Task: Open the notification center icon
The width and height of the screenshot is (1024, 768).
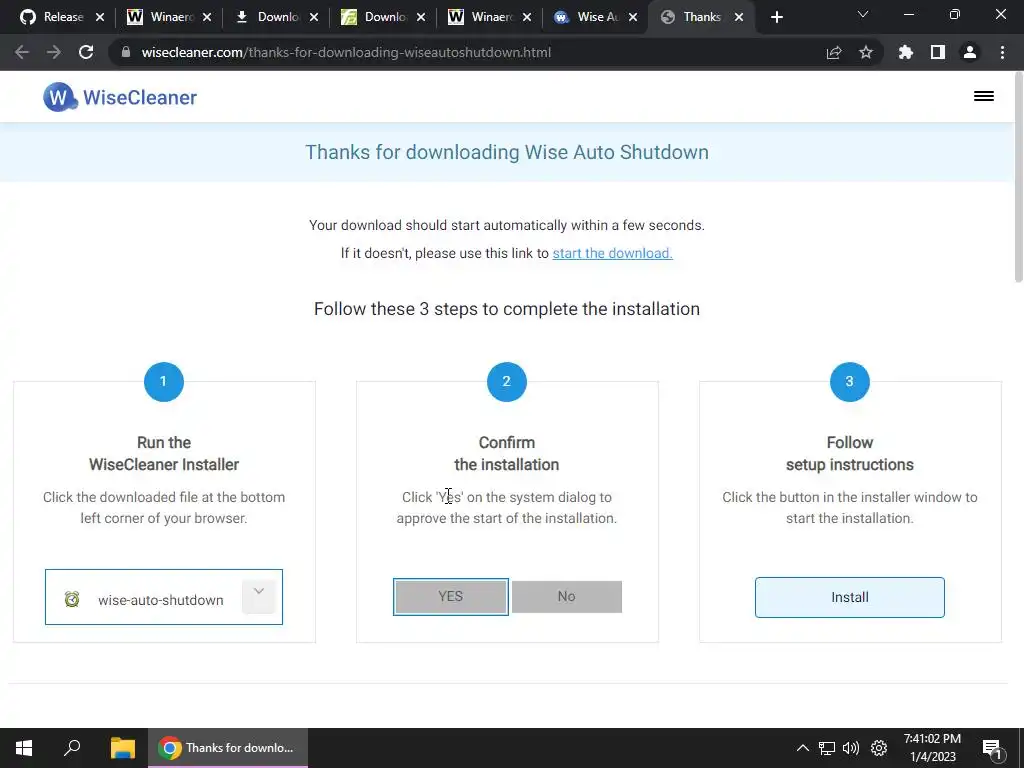Action: 992,749
